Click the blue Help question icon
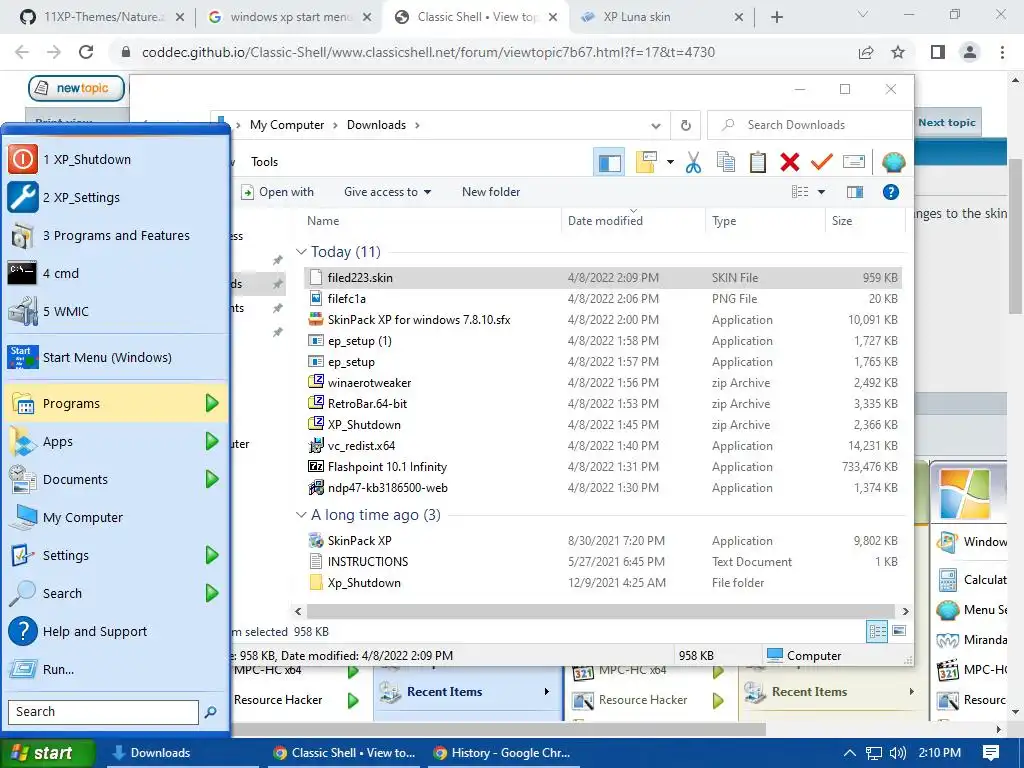 pyautogui.click(x=891, y=192)
